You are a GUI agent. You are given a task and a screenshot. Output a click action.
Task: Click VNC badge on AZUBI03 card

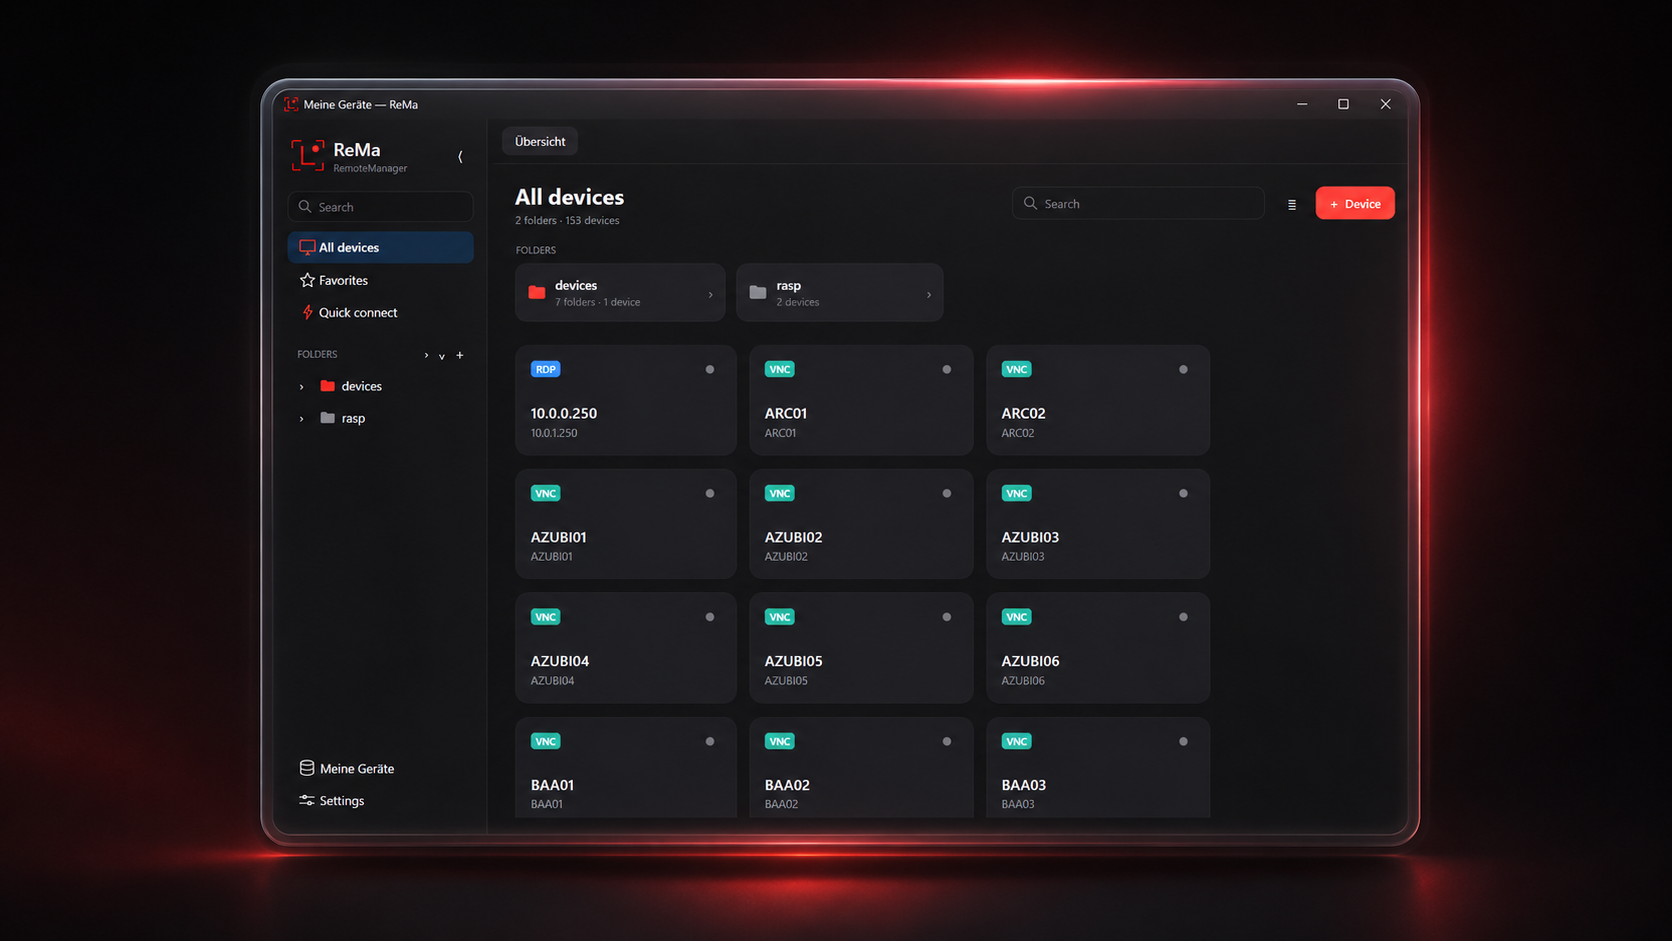[x=1017, y=493]
